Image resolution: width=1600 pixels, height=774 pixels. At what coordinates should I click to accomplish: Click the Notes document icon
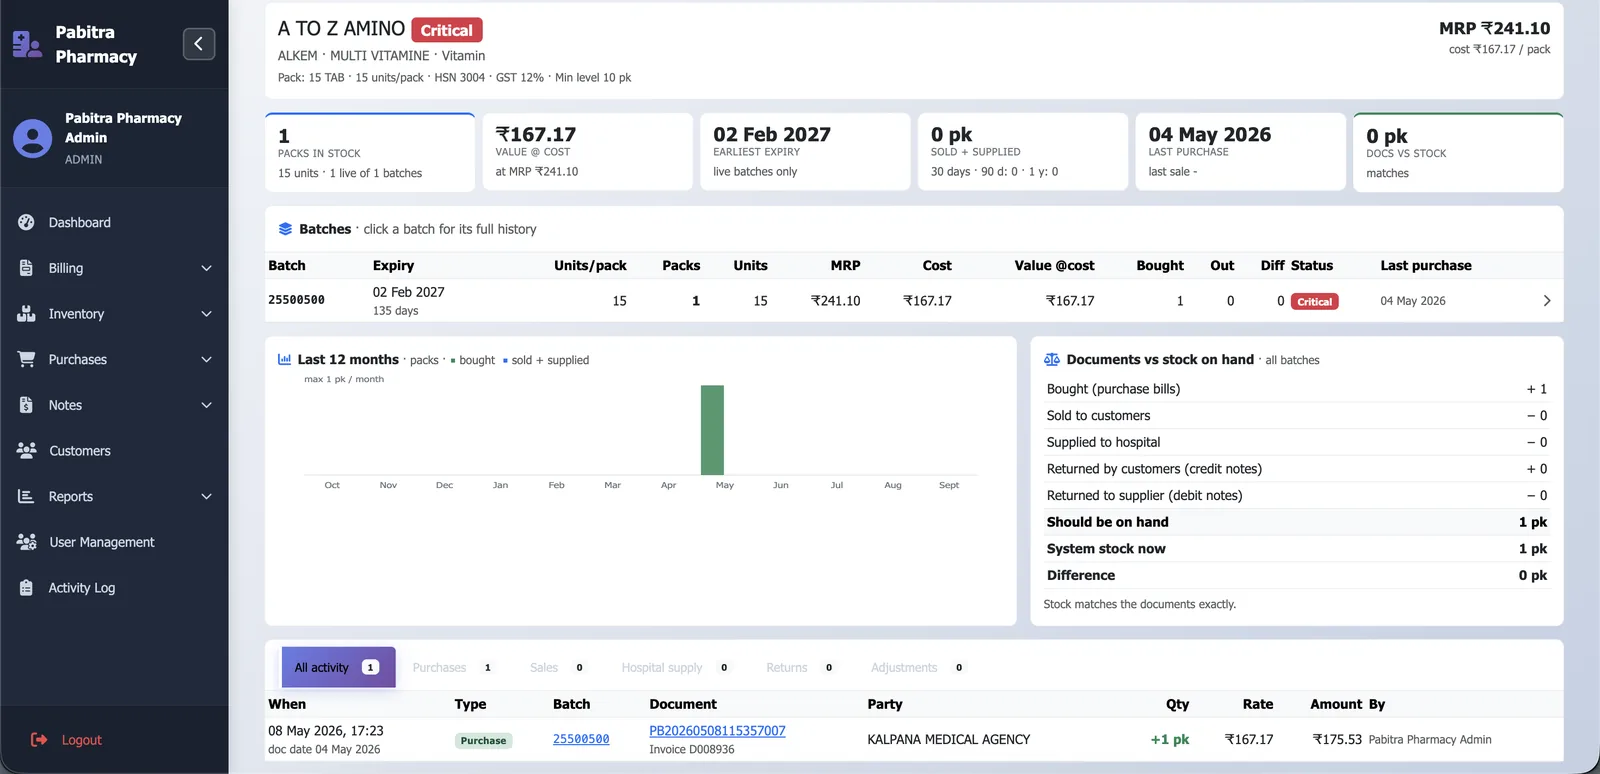pyautogui.click(x=26, y=405)
